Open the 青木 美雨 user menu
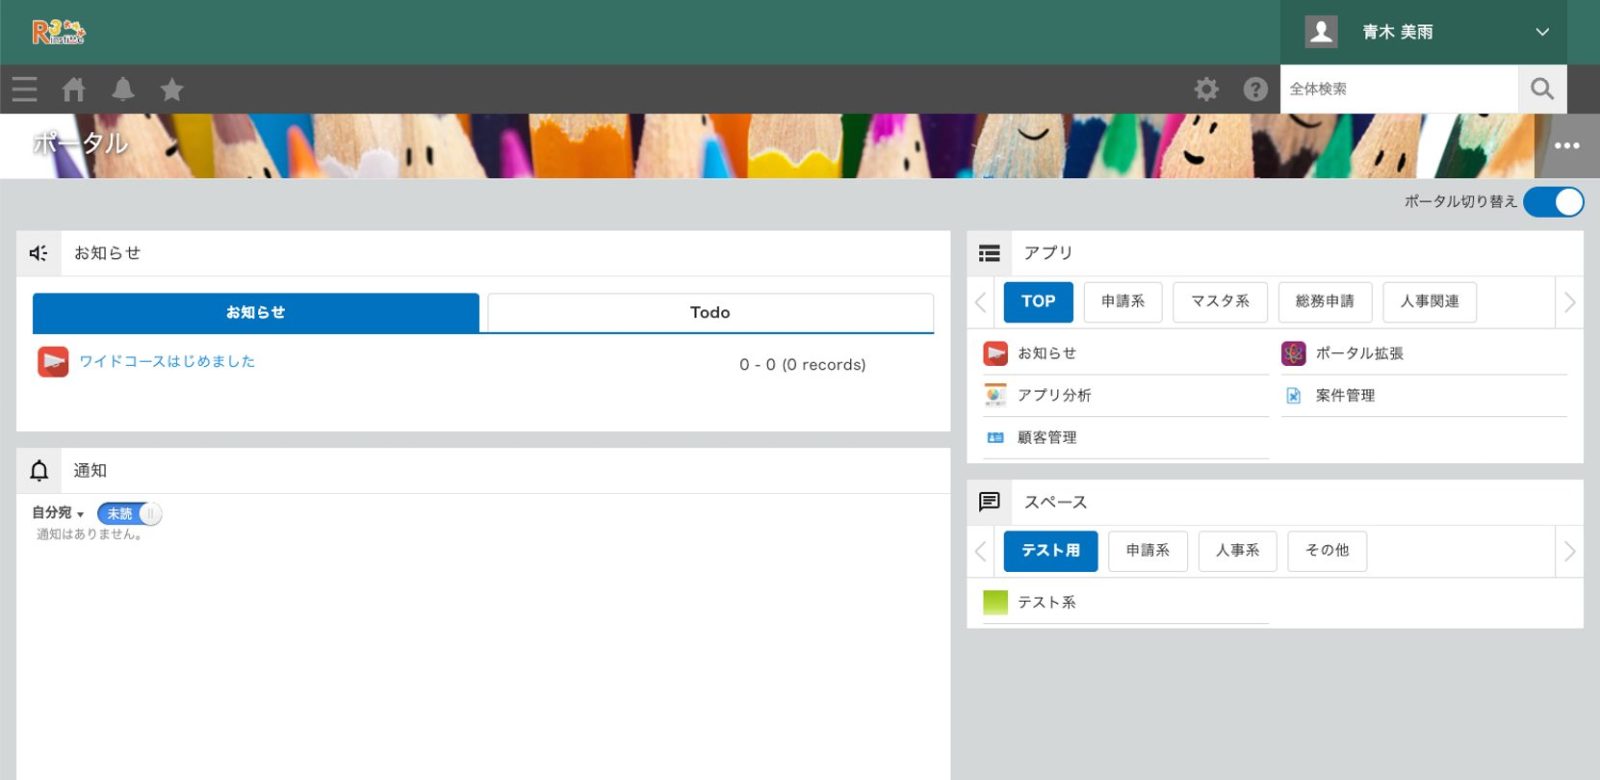This screenshot has width=1600, height=780. point(1424,32)
